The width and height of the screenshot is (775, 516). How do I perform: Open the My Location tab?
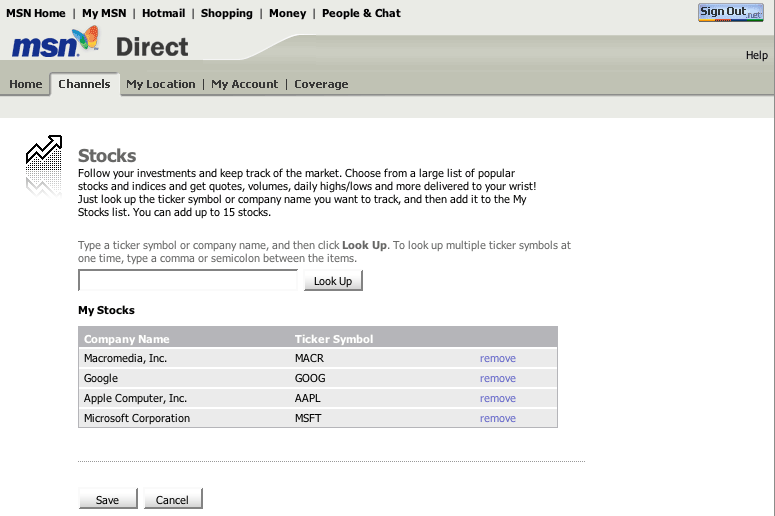click(x=161, y=84)
